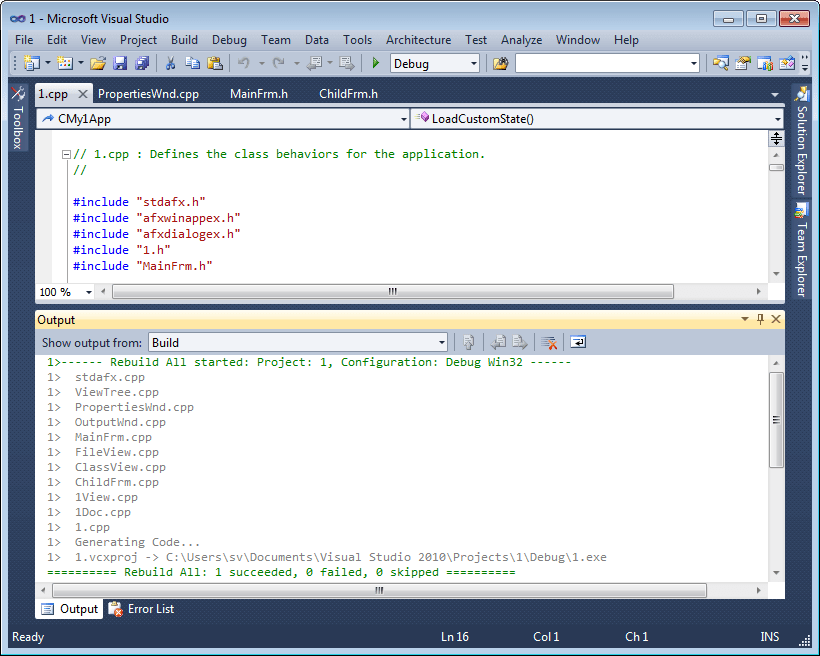Click the Undo toolbar icon
This screenshot has height=656, width=820.
tap(245, 63)
